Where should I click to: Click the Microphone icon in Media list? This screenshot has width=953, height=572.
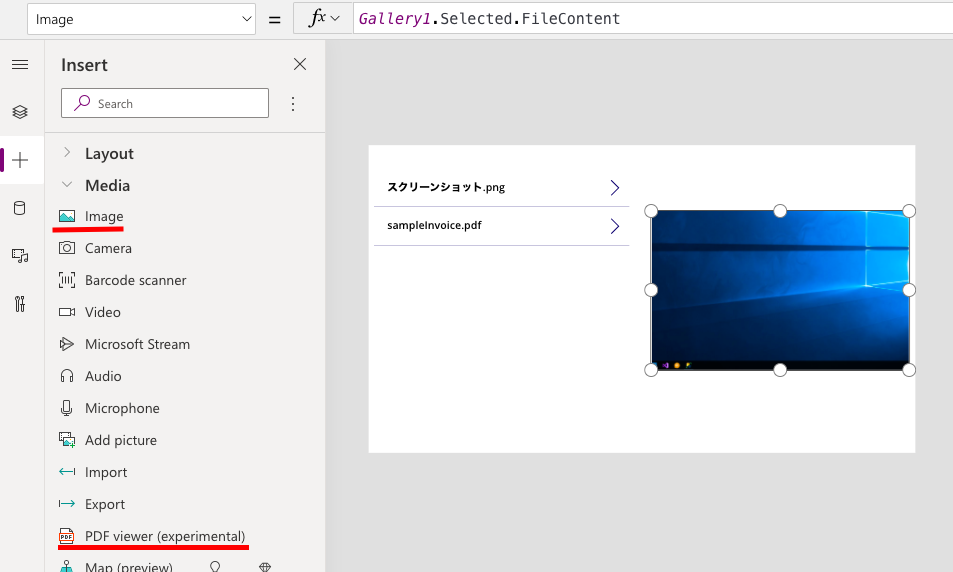pos(66,408)
